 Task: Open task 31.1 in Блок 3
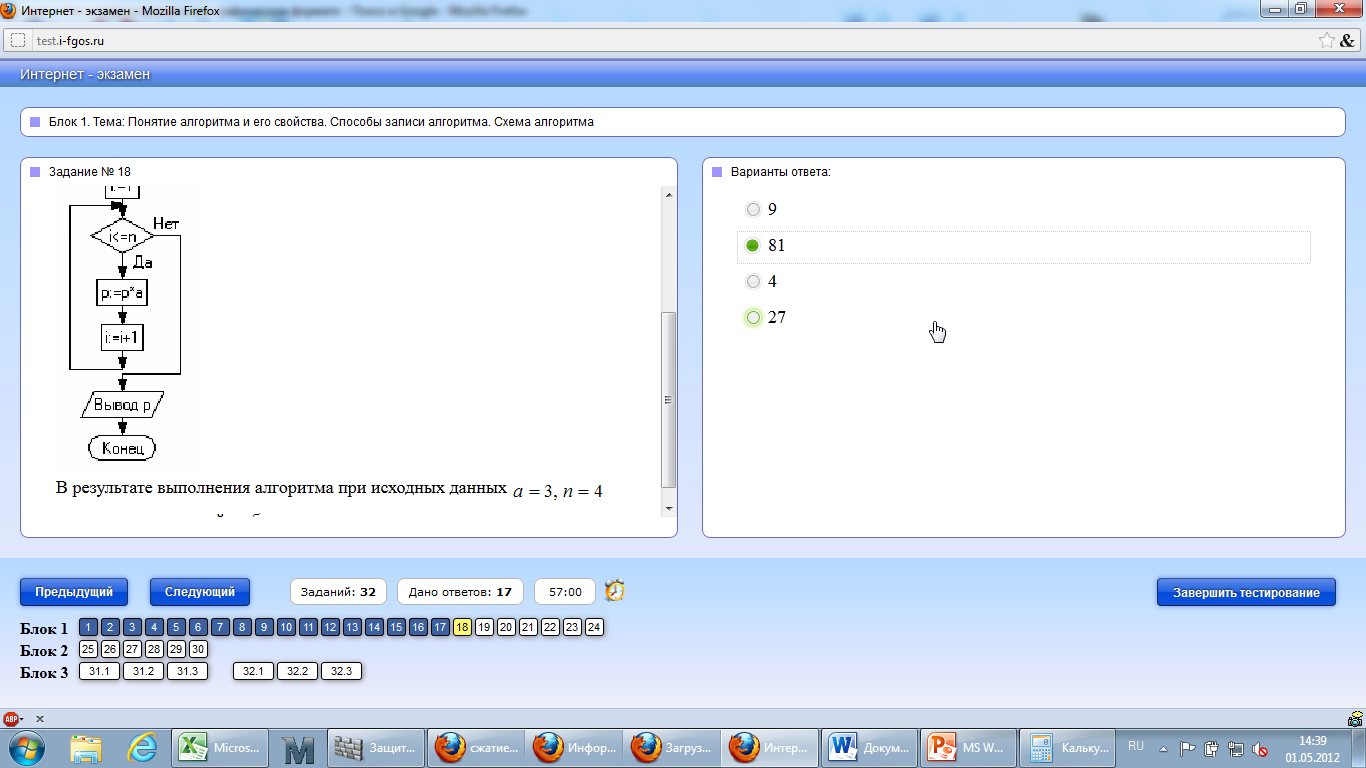tap(99, 671)
